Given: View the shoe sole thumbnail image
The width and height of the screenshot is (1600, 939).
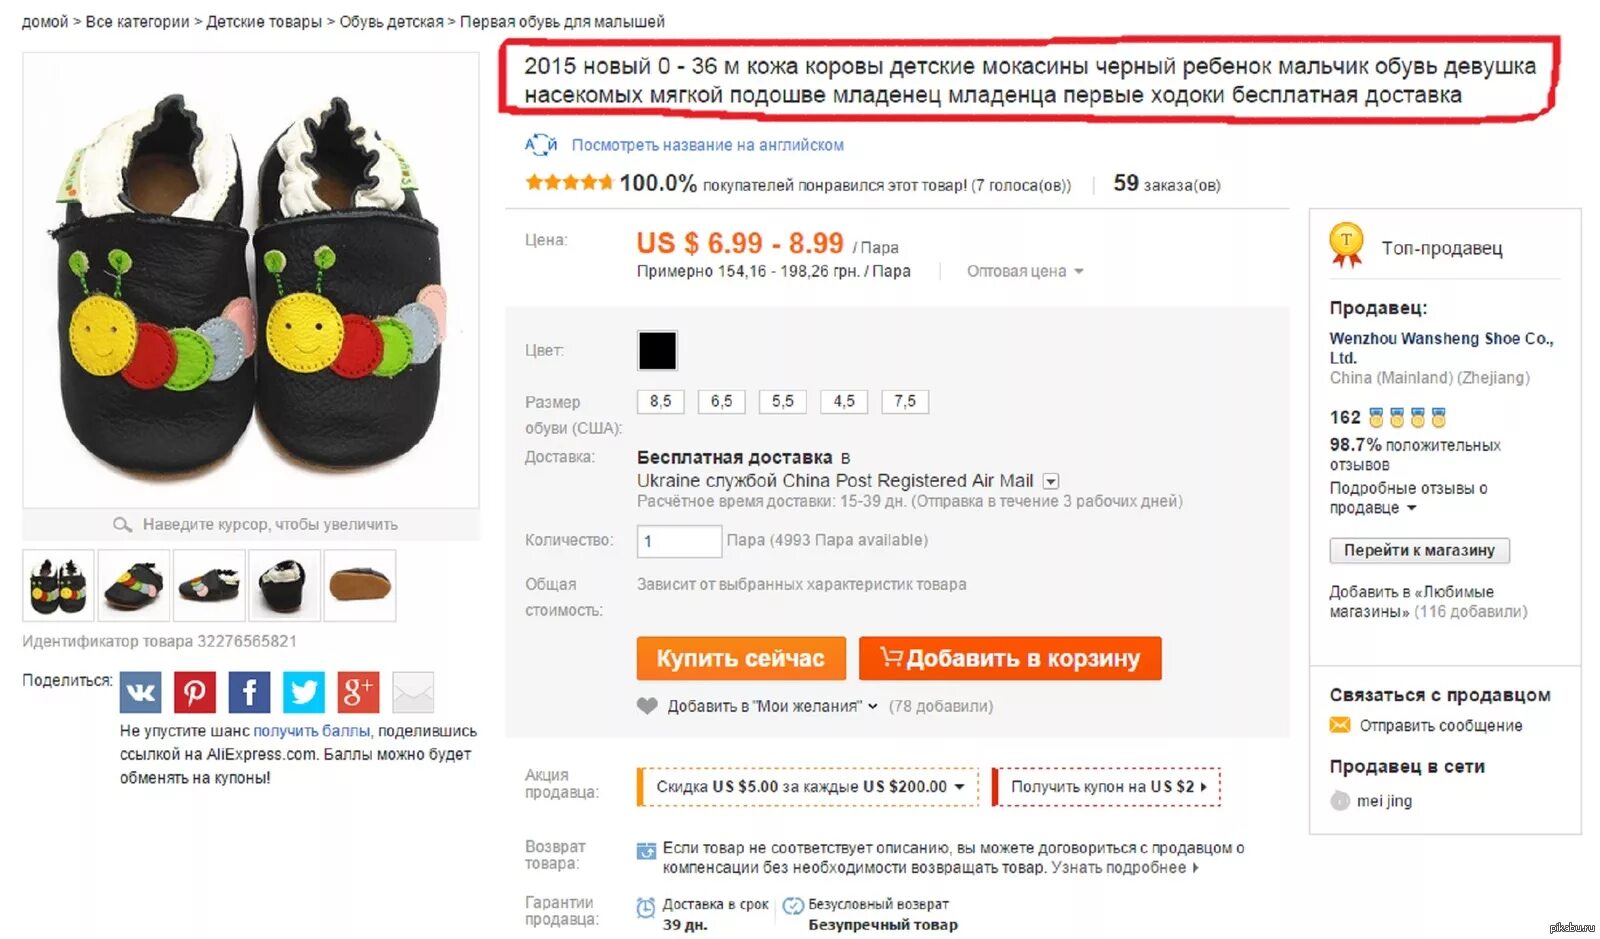Looking at the screenshot, I should [x=360, y=585].
